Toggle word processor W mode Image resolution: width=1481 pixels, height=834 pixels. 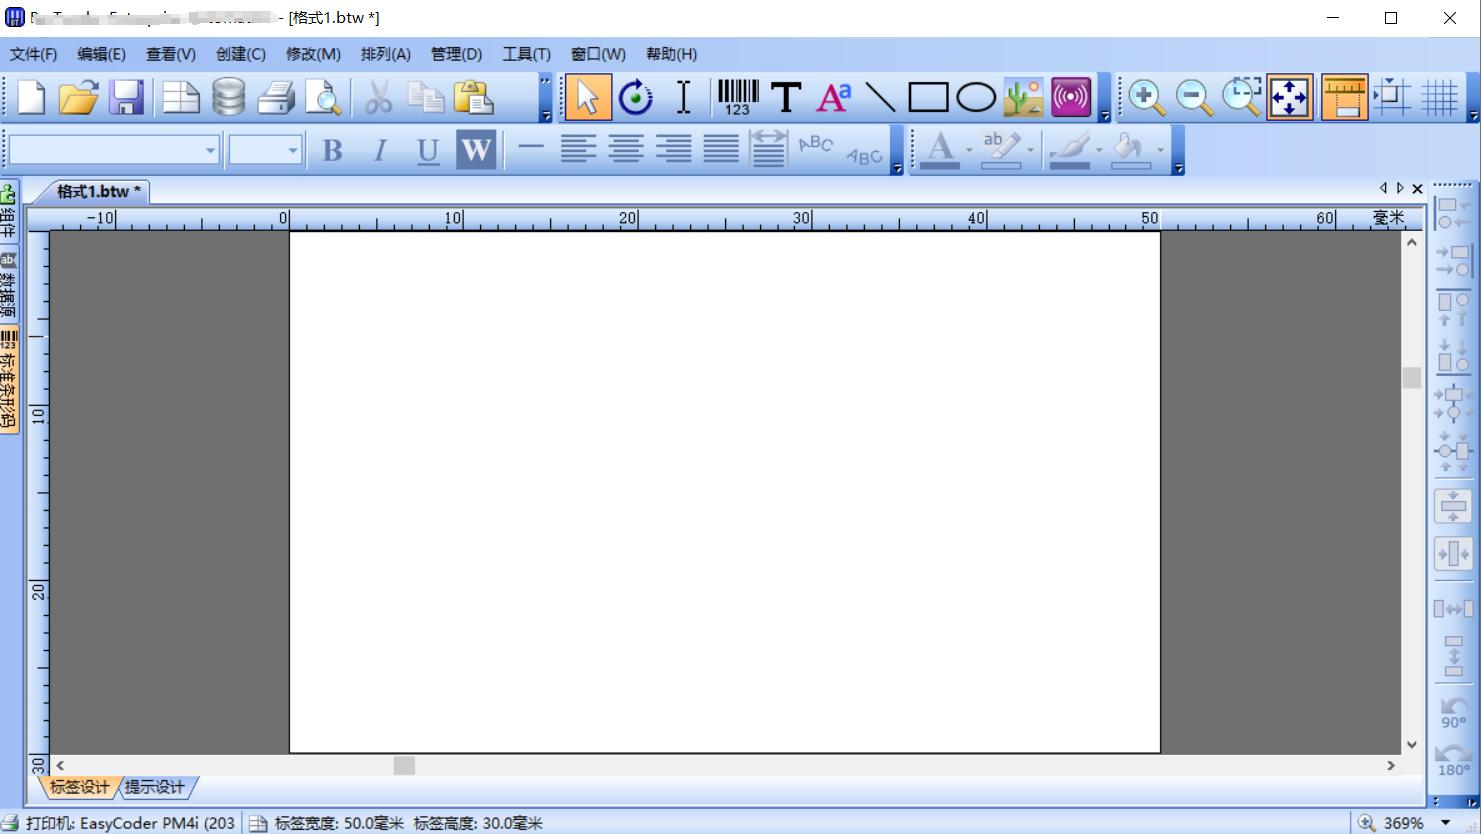[476, 150]
